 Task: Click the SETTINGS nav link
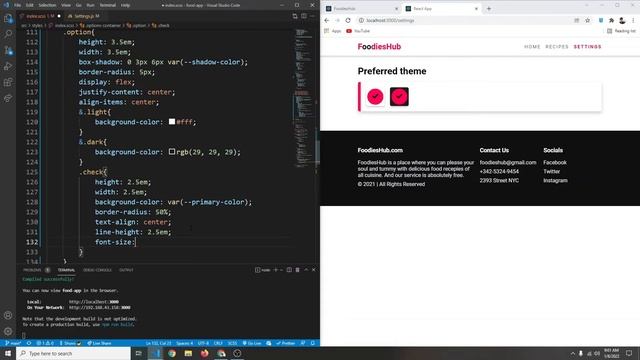click(587, 47)
